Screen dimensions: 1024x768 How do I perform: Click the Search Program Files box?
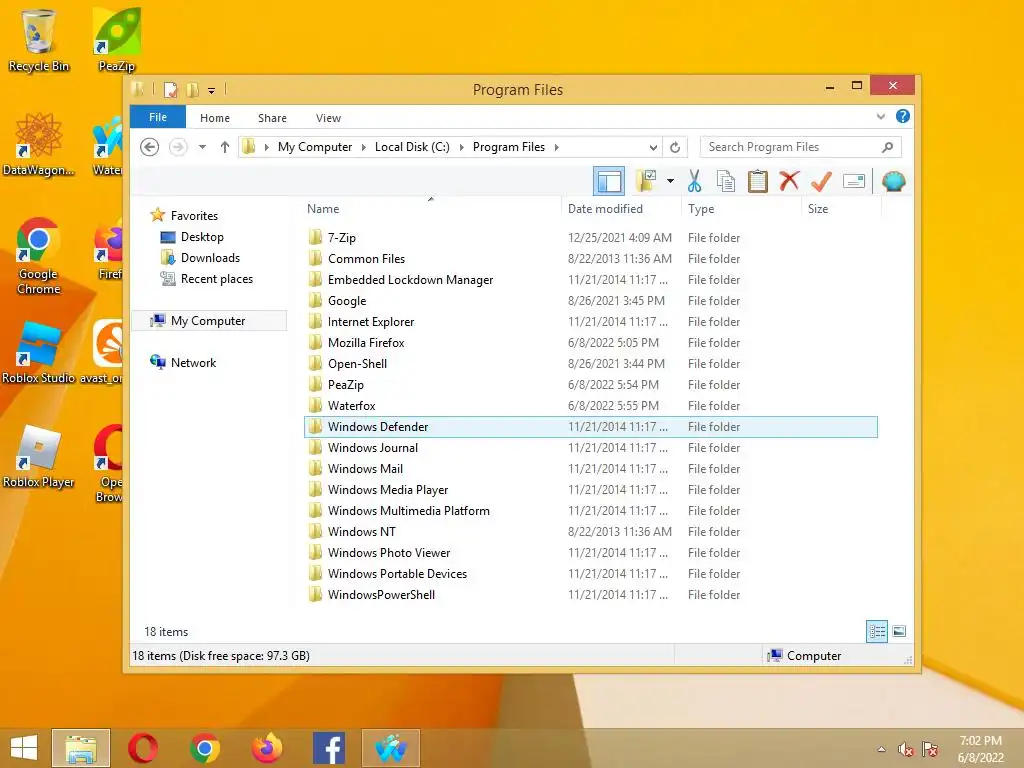pyautogui.click(x=800, y=147)
